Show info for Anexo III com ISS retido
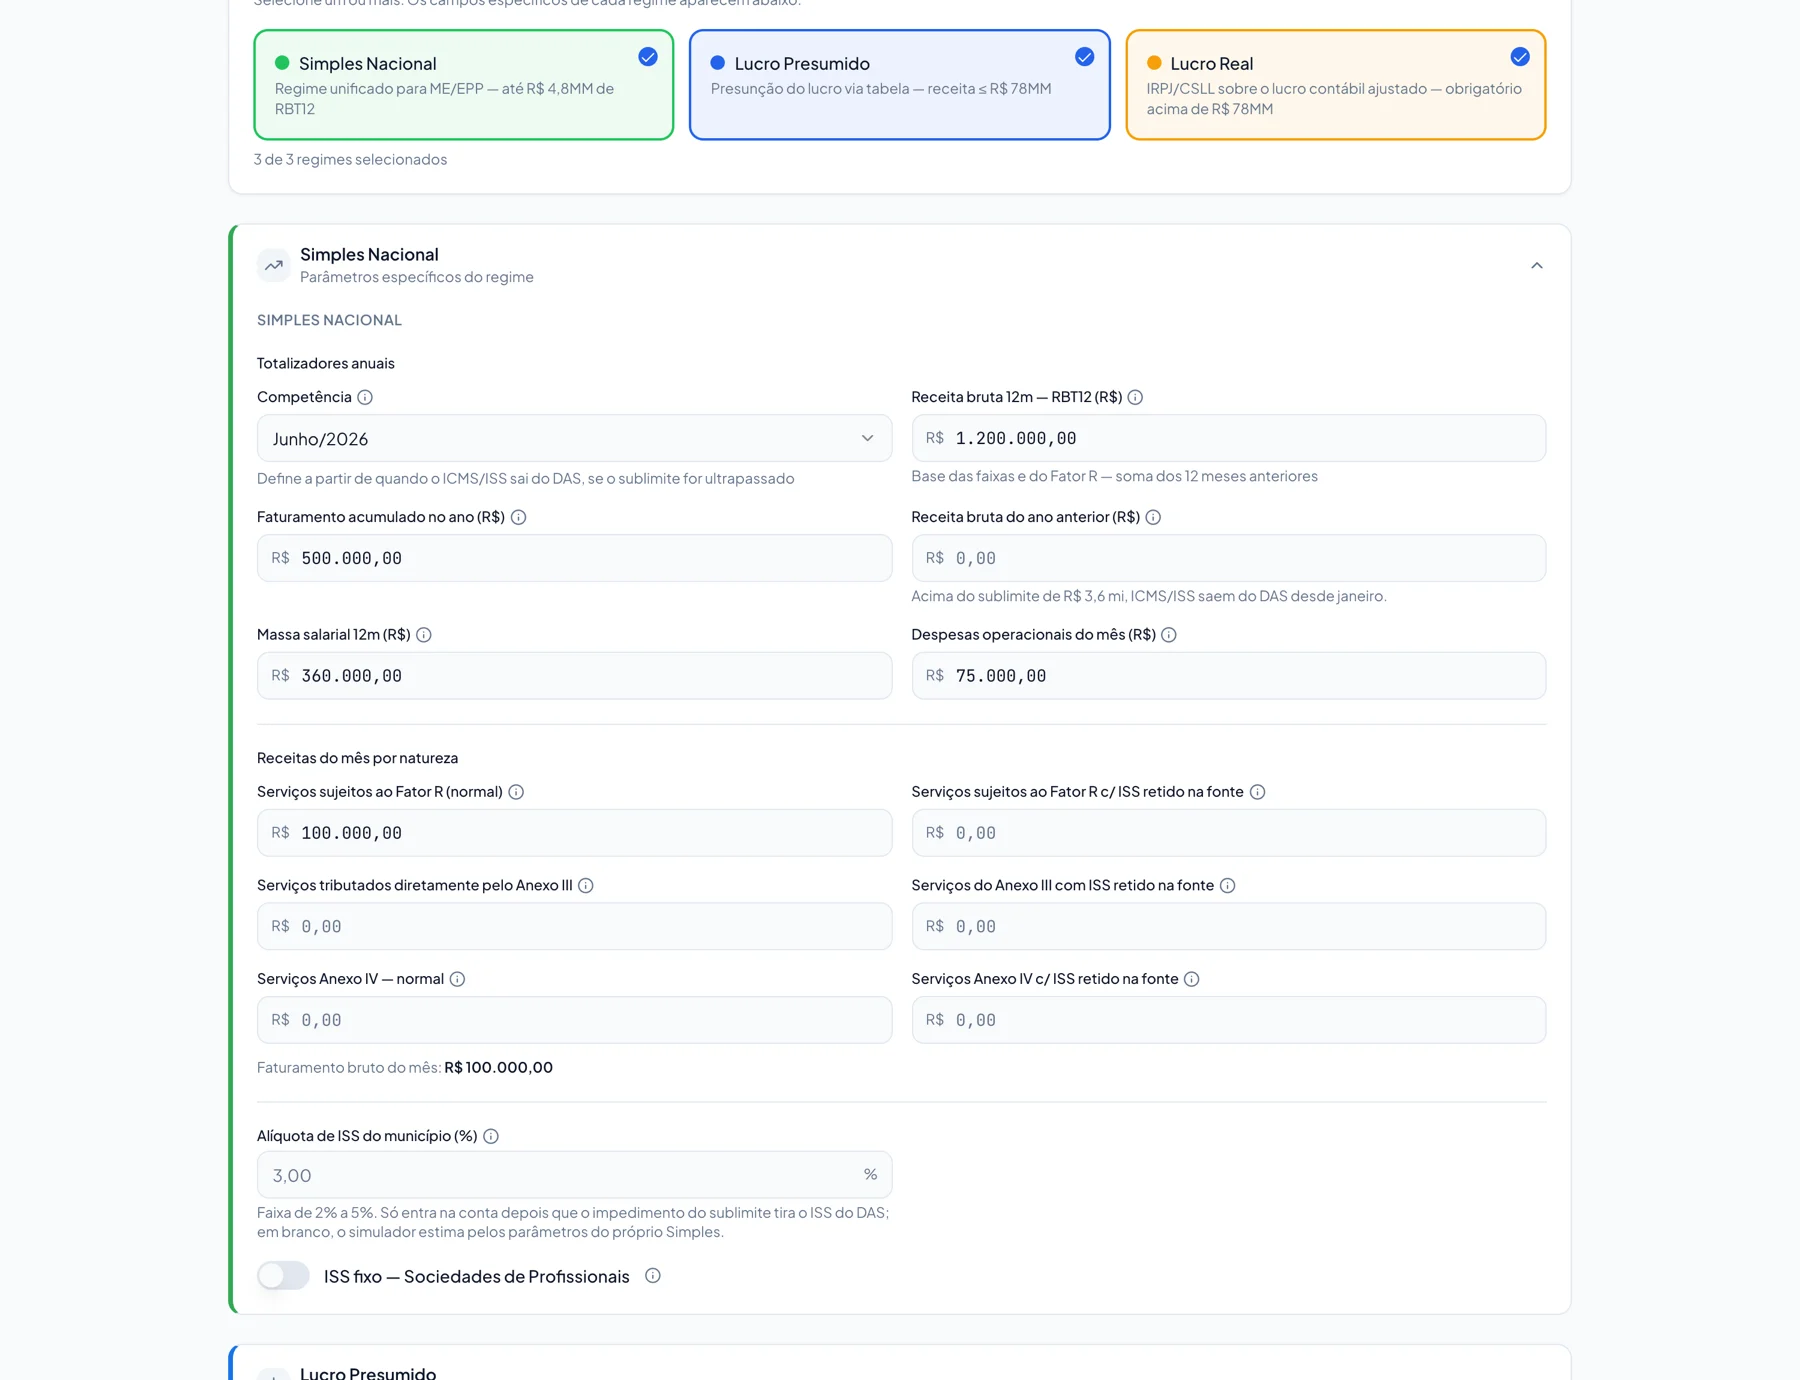Screen dimensions: 1800x1380 click(1227, 886)
